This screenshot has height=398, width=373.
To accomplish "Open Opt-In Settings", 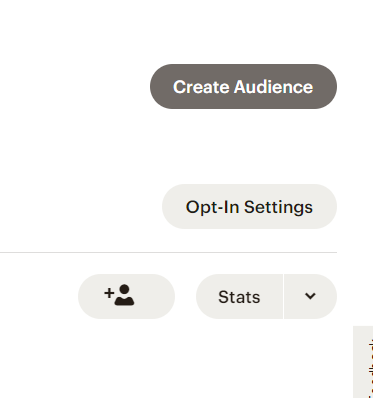I will click(249, 207).
